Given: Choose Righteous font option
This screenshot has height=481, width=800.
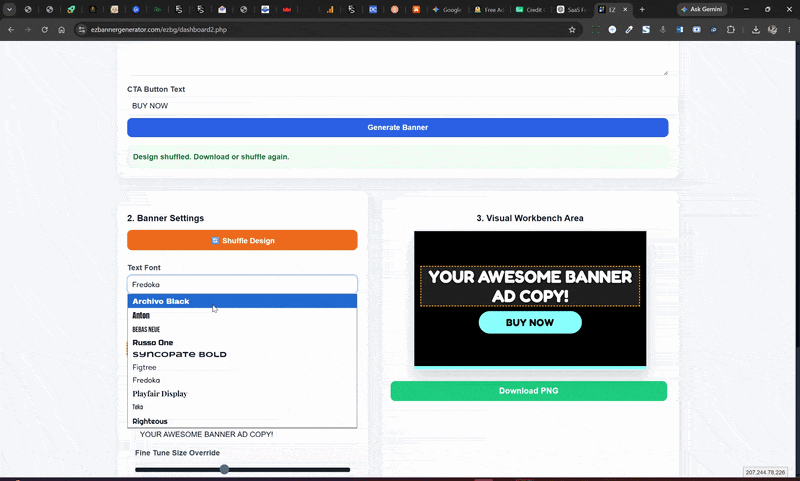Looking at the screenshot, I should [242, 421].
